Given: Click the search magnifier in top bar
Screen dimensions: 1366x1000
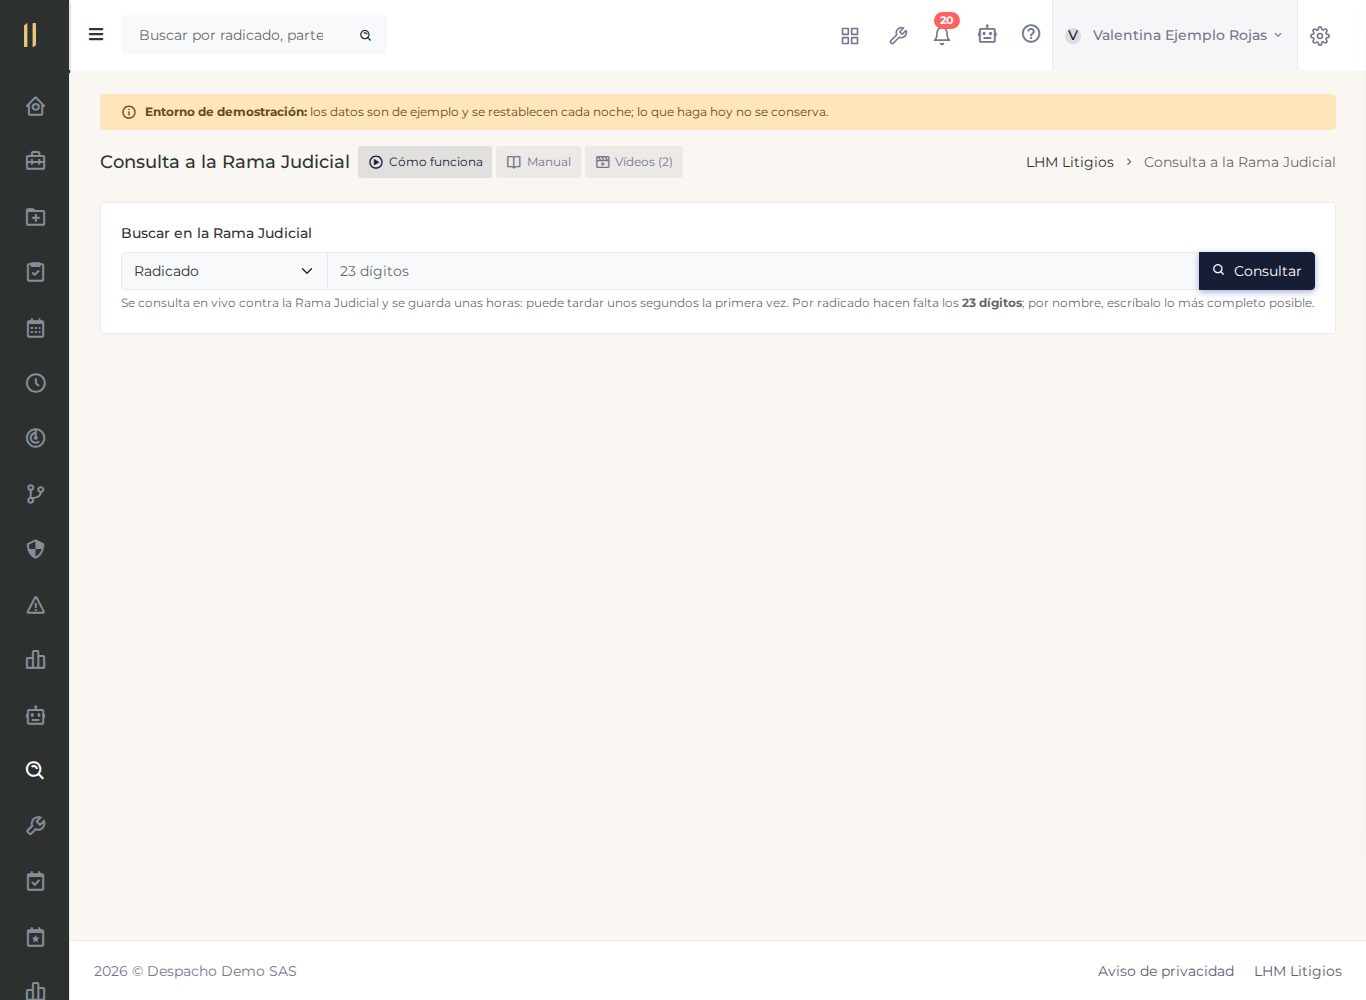Looking at the screenshot, I should point(366,35).
